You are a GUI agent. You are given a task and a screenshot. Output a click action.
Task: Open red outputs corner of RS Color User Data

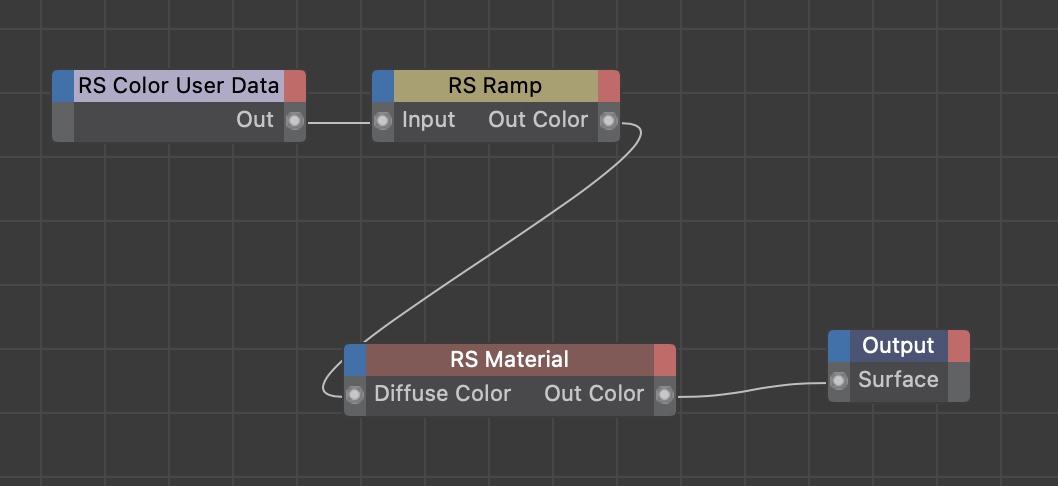pos(294,86)
